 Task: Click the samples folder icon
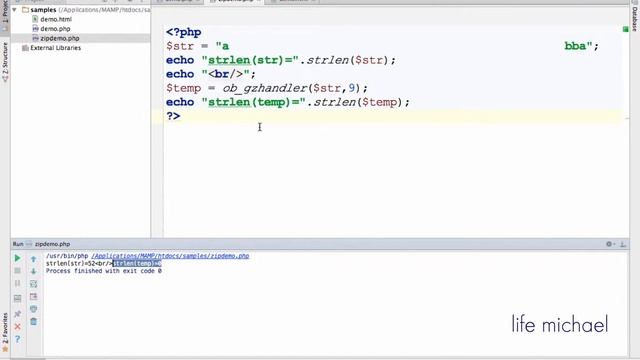click(25, 9)
